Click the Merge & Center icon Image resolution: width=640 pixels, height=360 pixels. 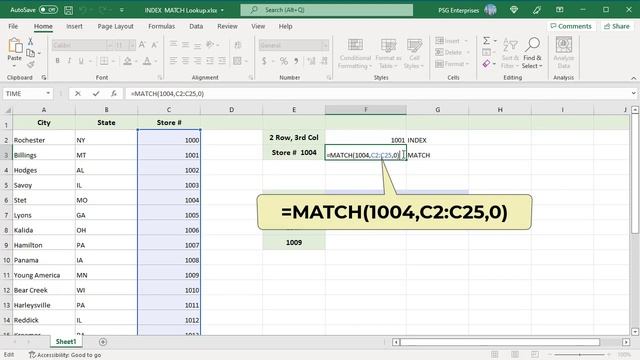pos(237,61)
